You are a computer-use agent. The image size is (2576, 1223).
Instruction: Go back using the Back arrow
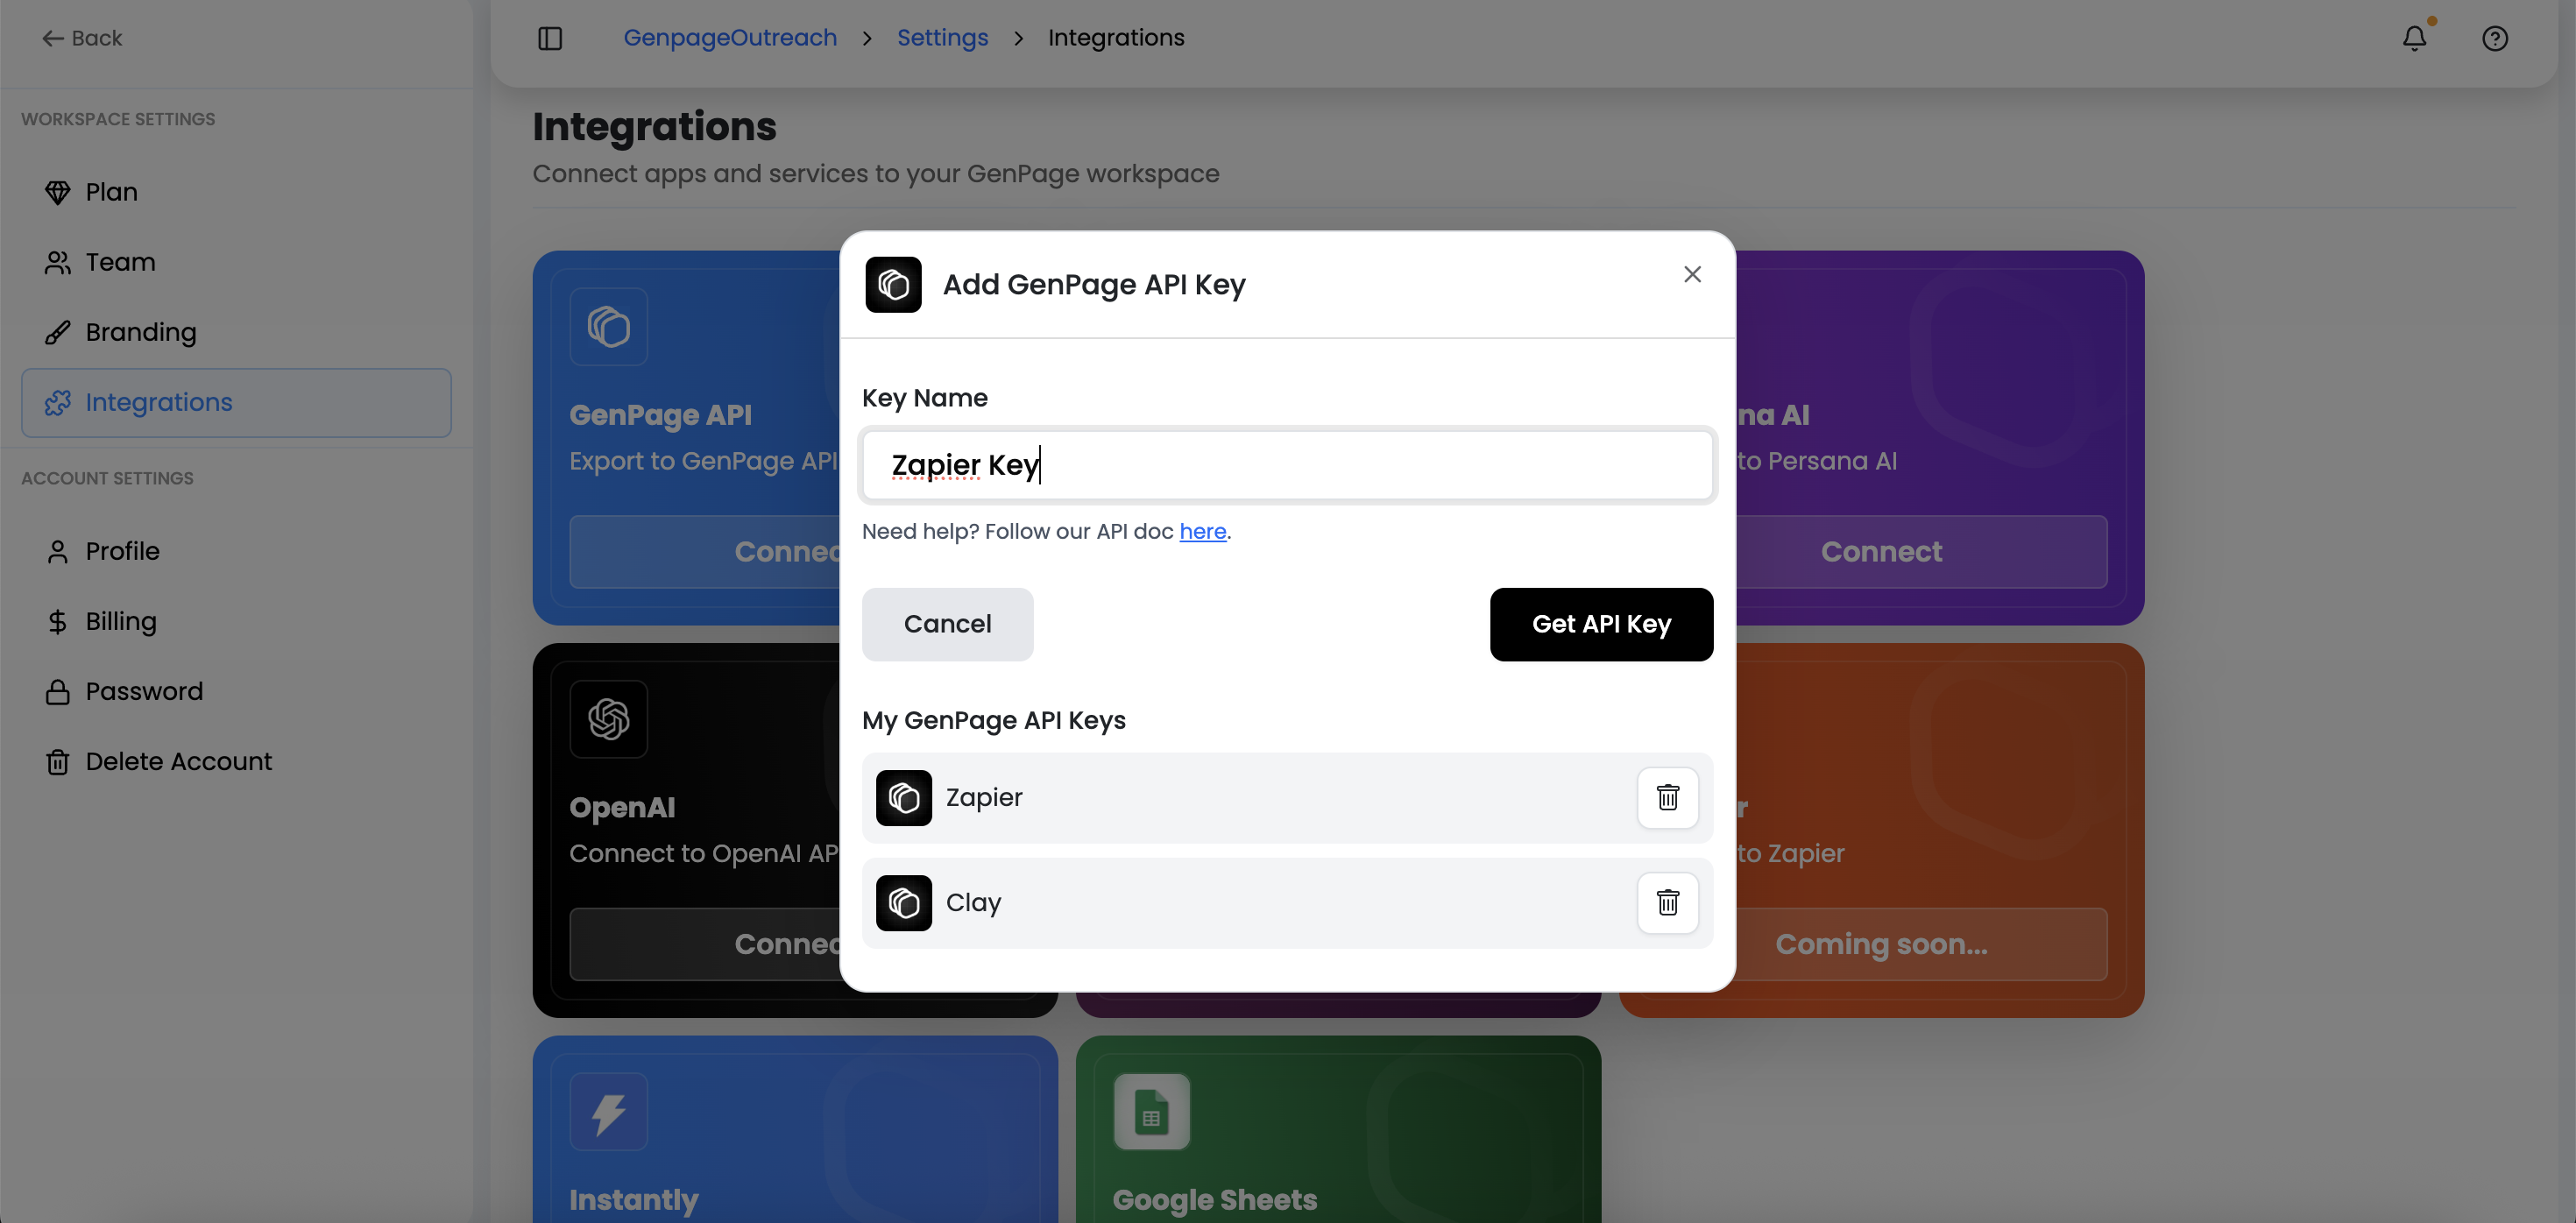[81, 38]
